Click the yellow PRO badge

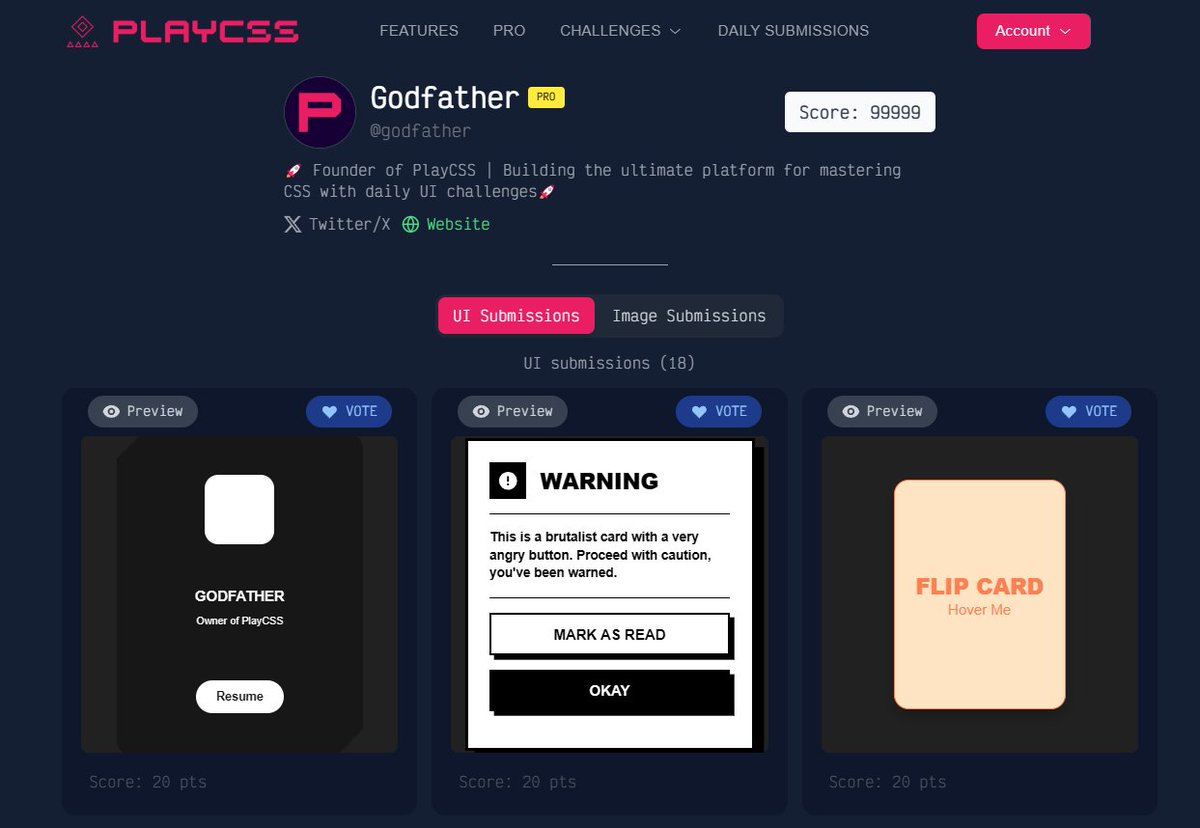(546, 97)
